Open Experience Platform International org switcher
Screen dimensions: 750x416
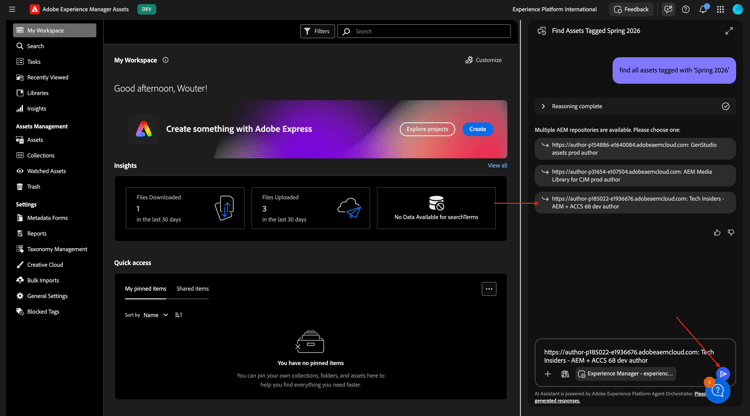coord(554,9)
